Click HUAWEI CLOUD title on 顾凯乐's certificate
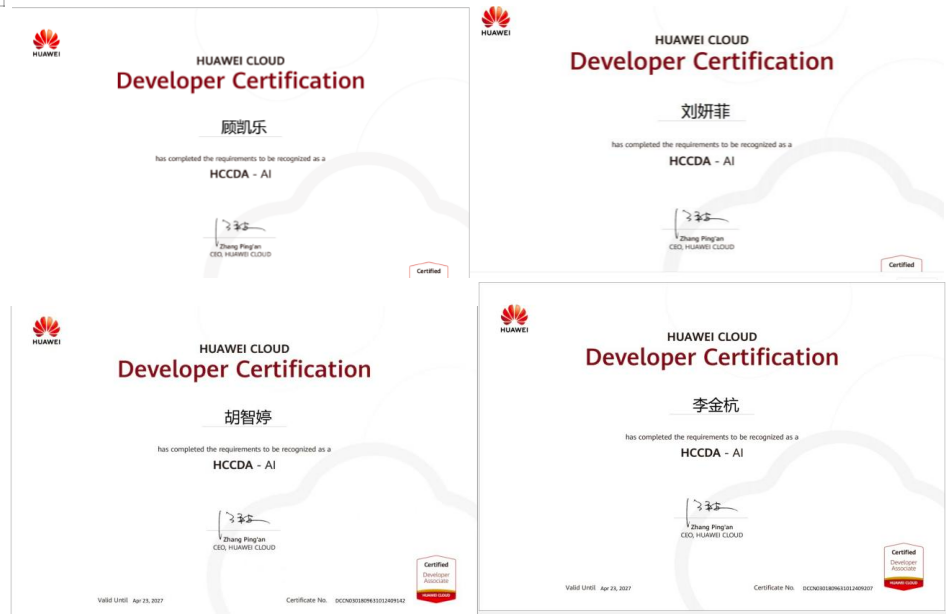Image resolution: width=952 pixels, height=616 pixels. tap(240, 61)
